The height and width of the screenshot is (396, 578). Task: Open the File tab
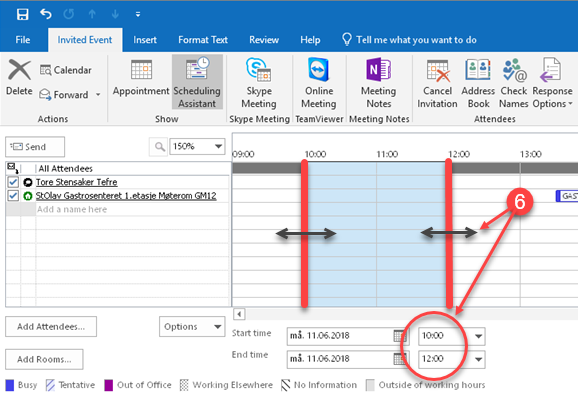23,40
